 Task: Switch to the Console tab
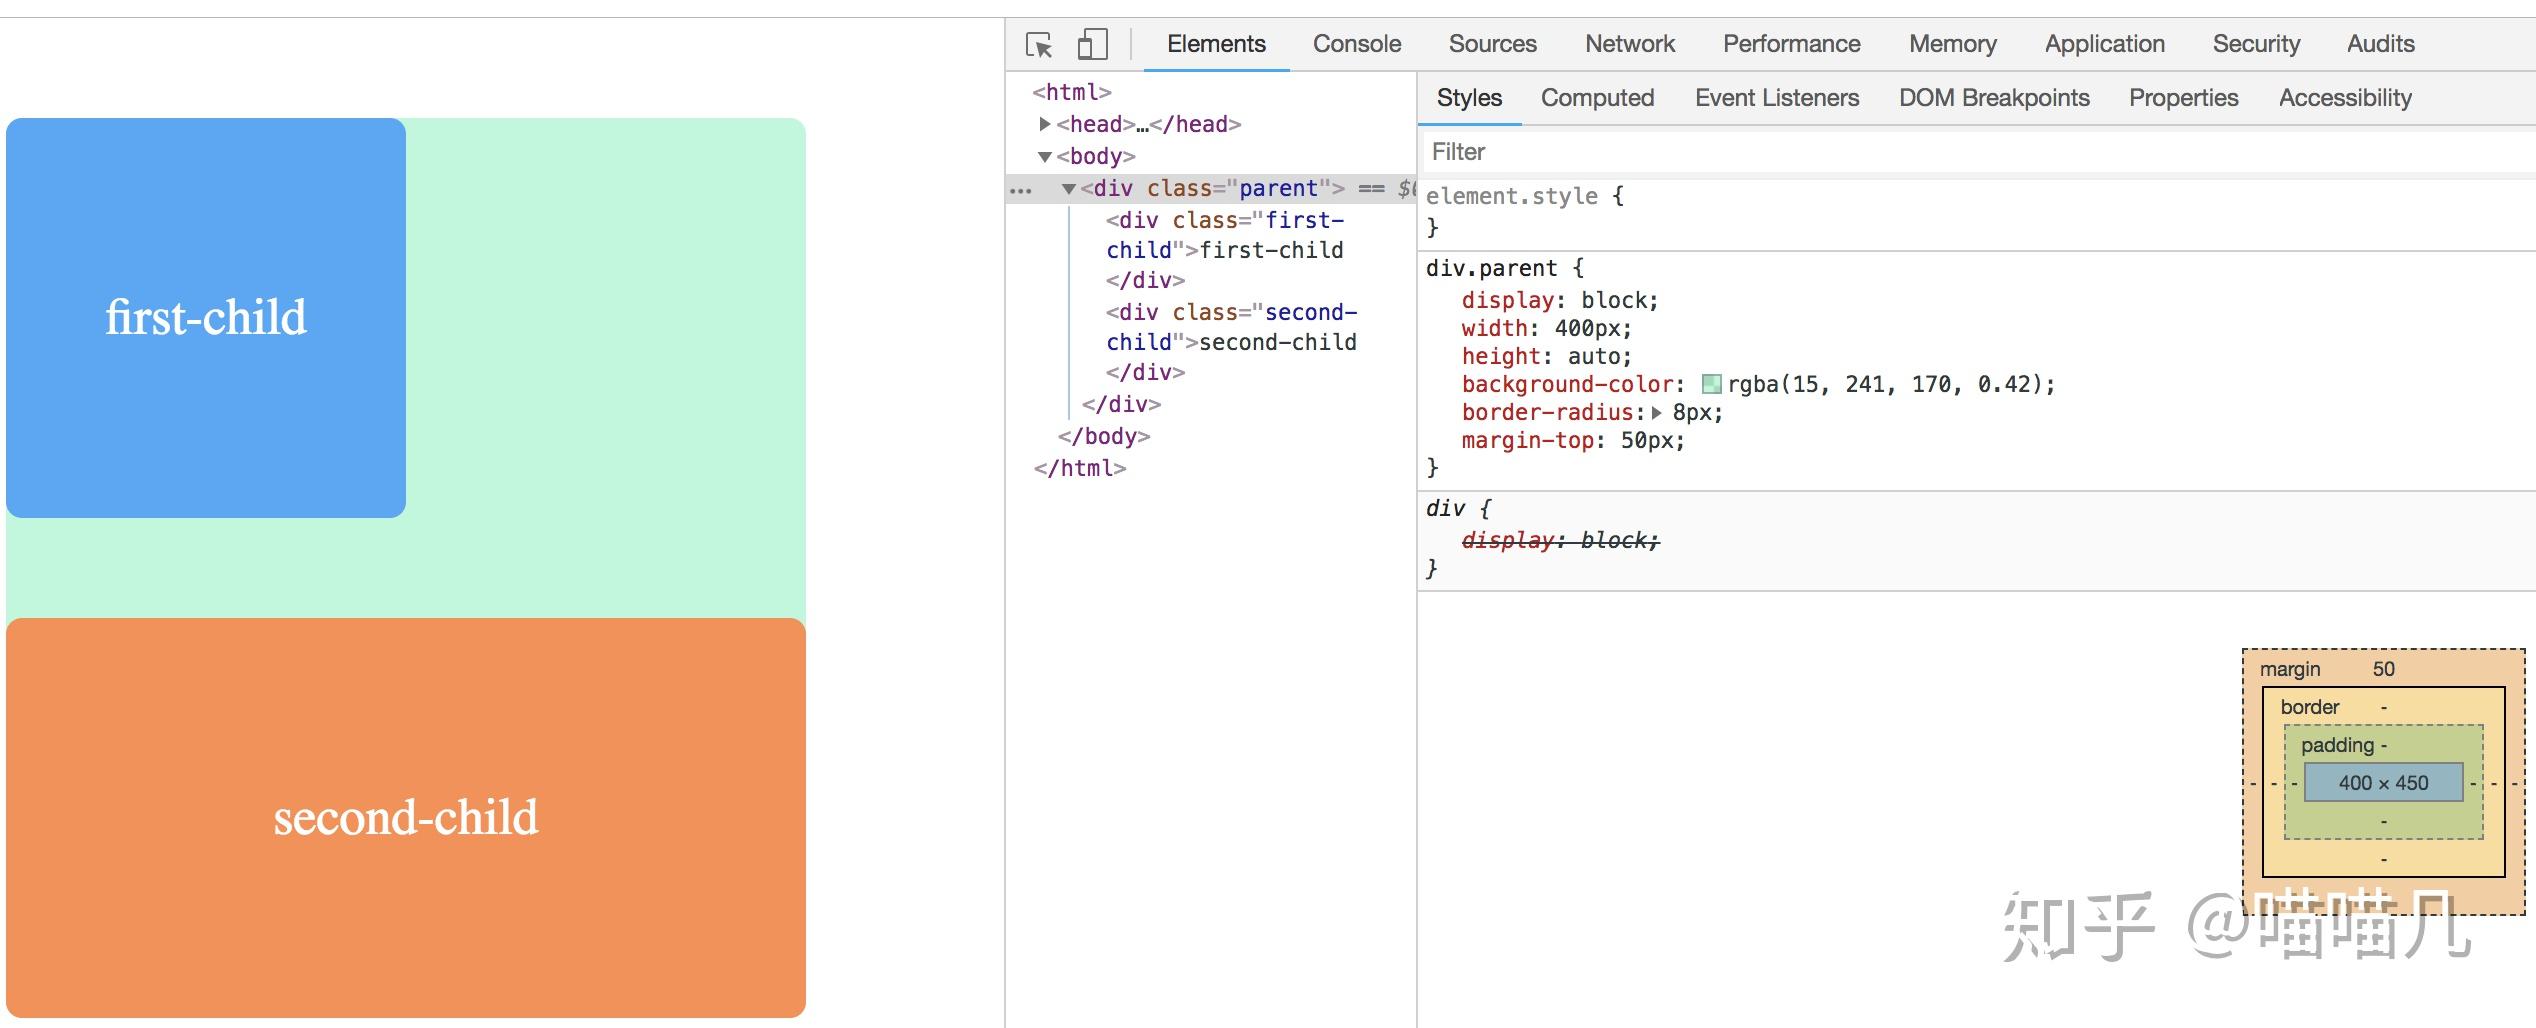coord(1356,44)
